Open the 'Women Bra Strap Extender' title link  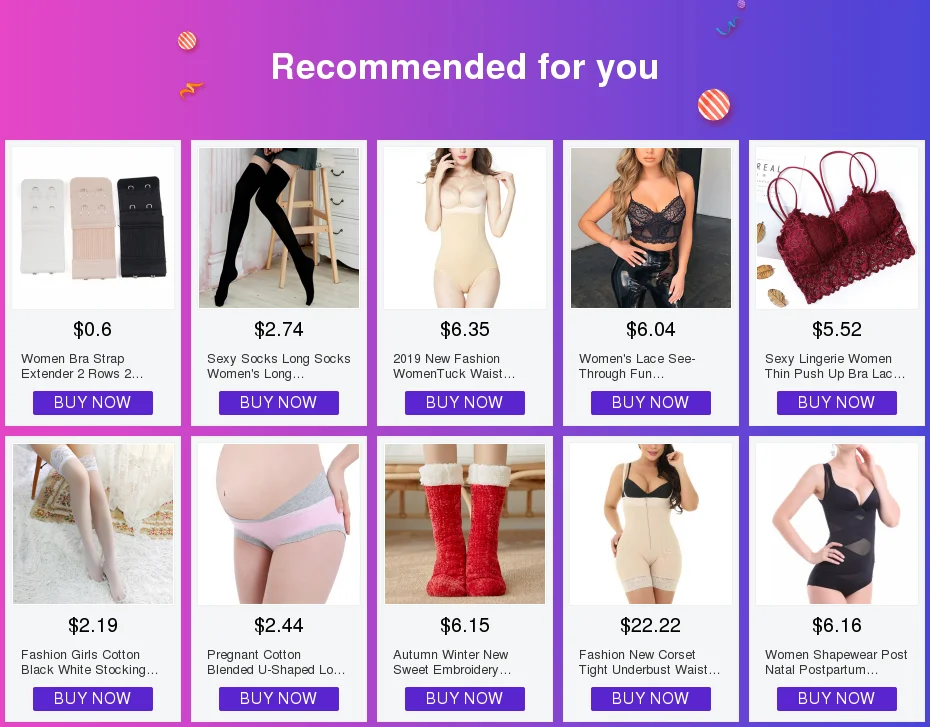[x=82, y=366]
